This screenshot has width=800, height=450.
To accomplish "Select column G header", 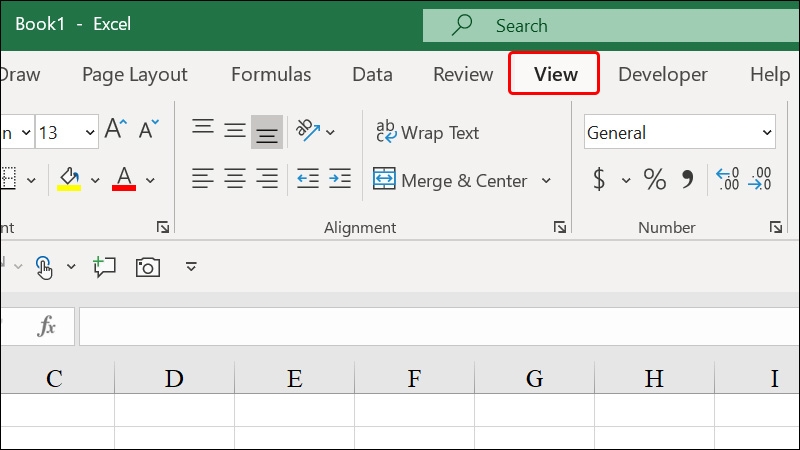I will (x=534, y=378).
